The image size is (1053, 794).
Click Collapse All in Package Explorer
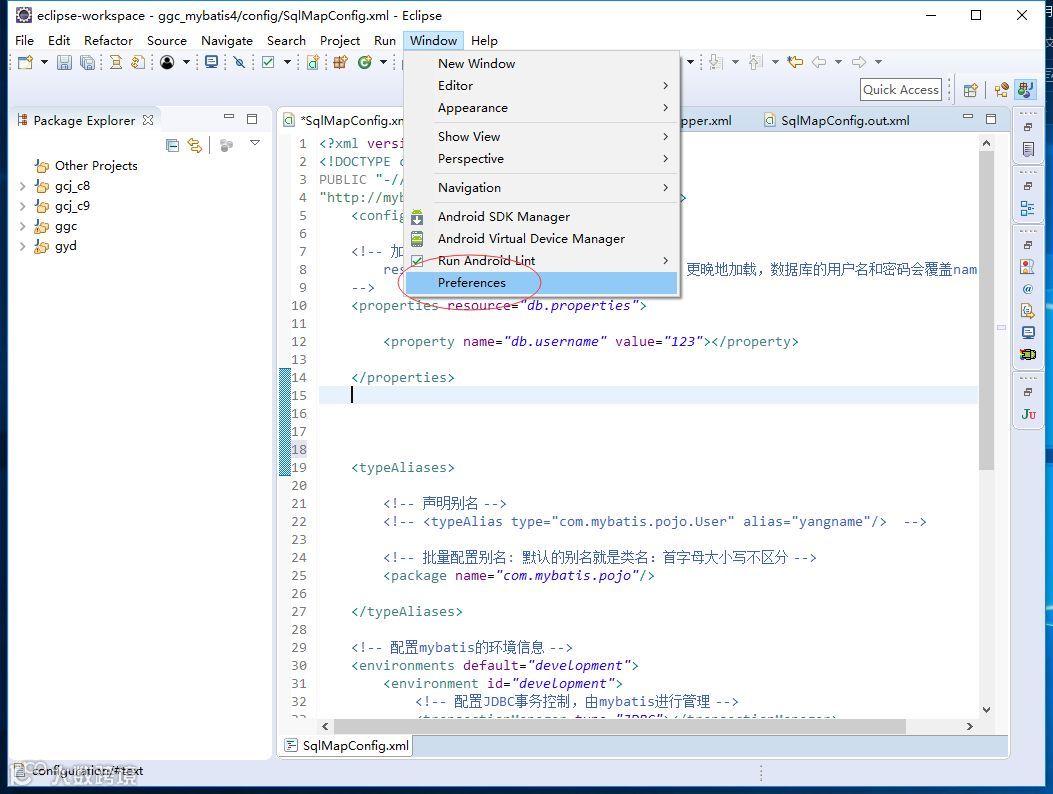coord(172,145)
